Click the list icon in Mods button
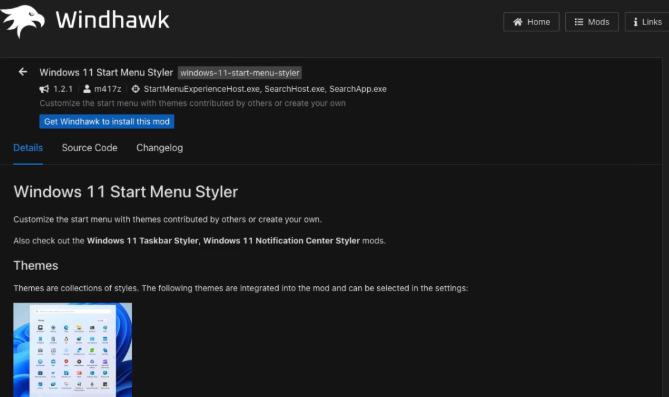The image size is (669, 397). coord(579,22)
